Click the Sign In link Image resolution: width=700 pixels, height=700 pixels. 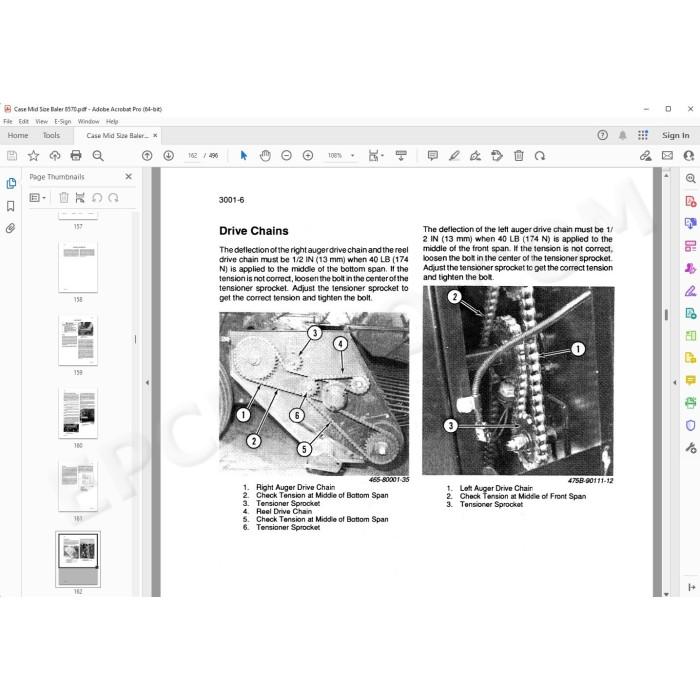pyautogui.click(x=675, y=135)
